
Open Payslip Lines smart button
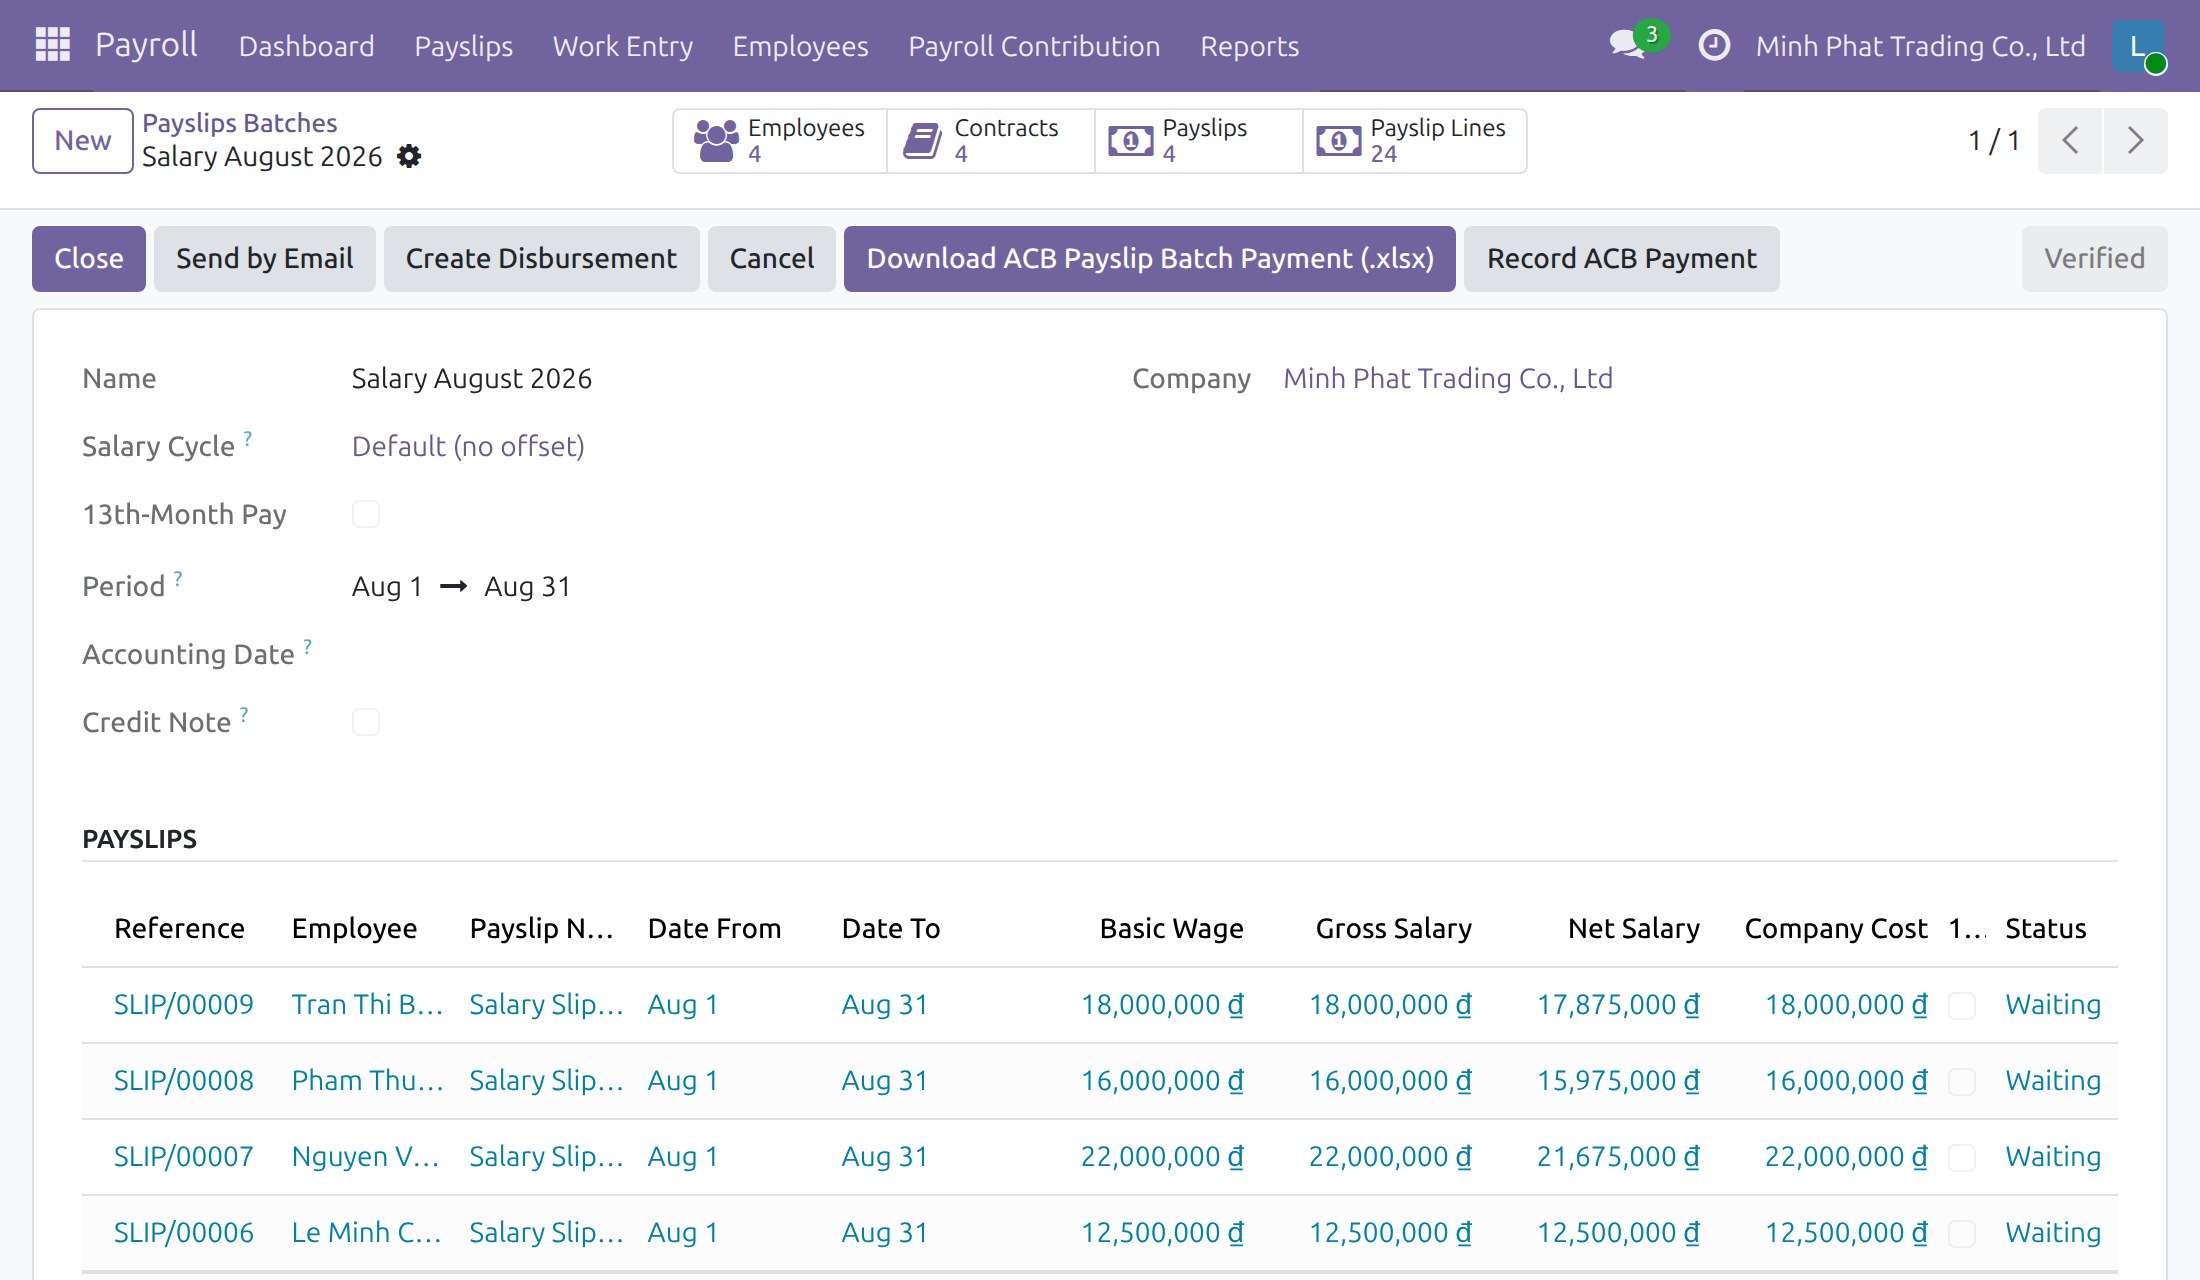(x=1414, y=141)
